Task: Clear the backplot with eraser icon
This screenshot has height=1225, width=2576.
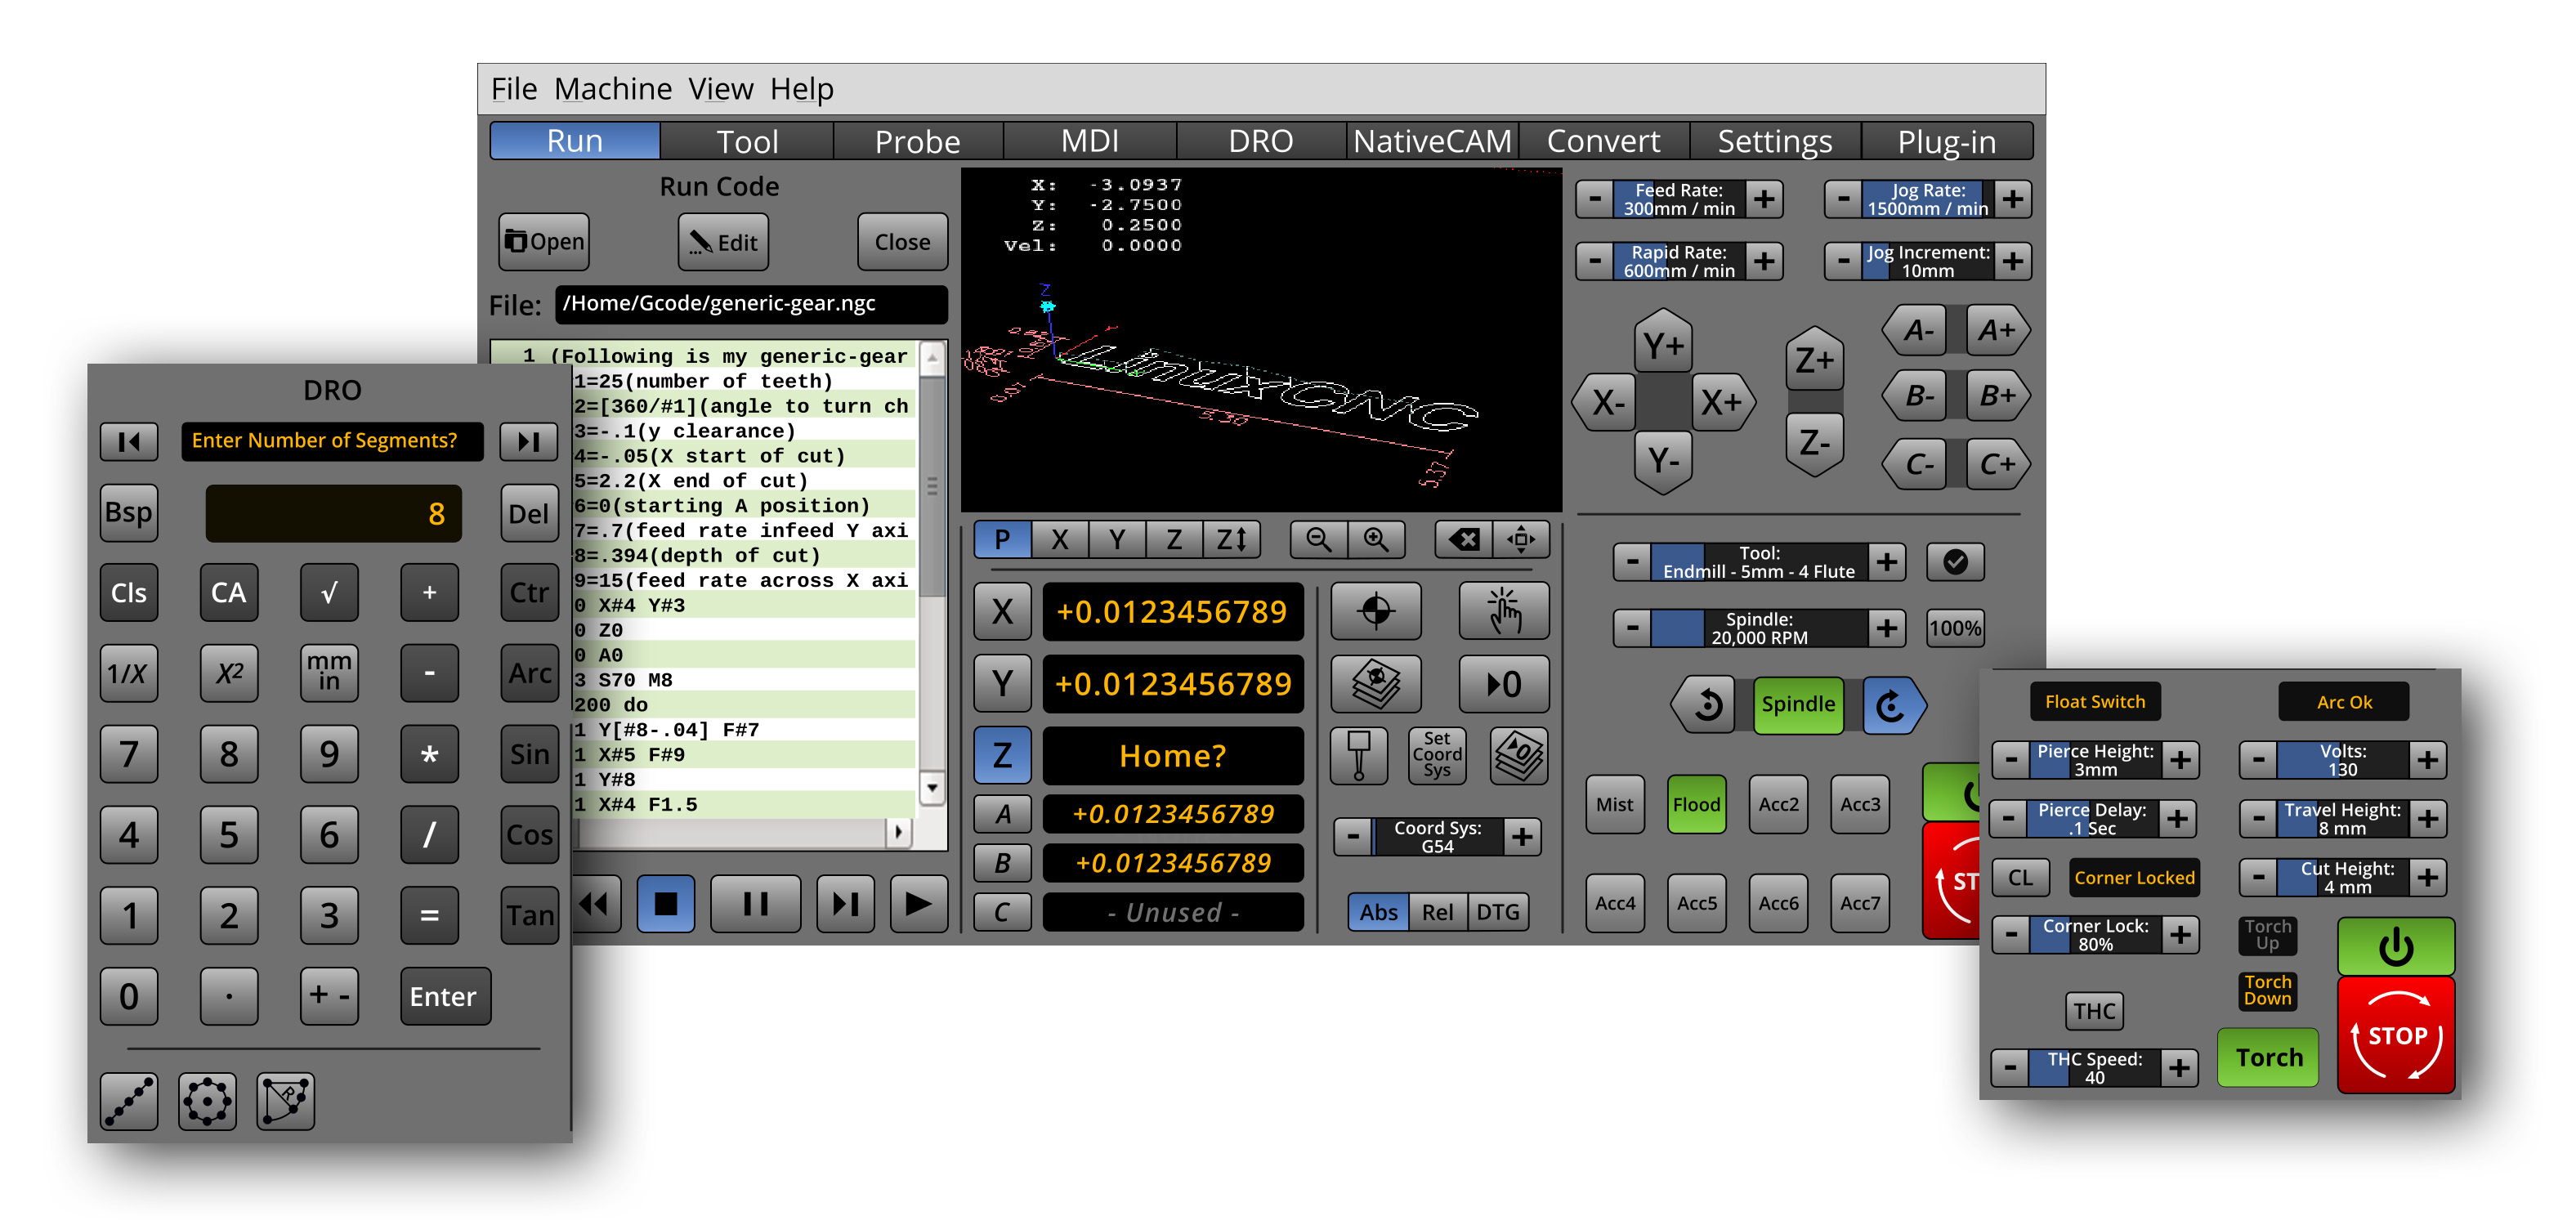Action: click(x=1463, y=540)
